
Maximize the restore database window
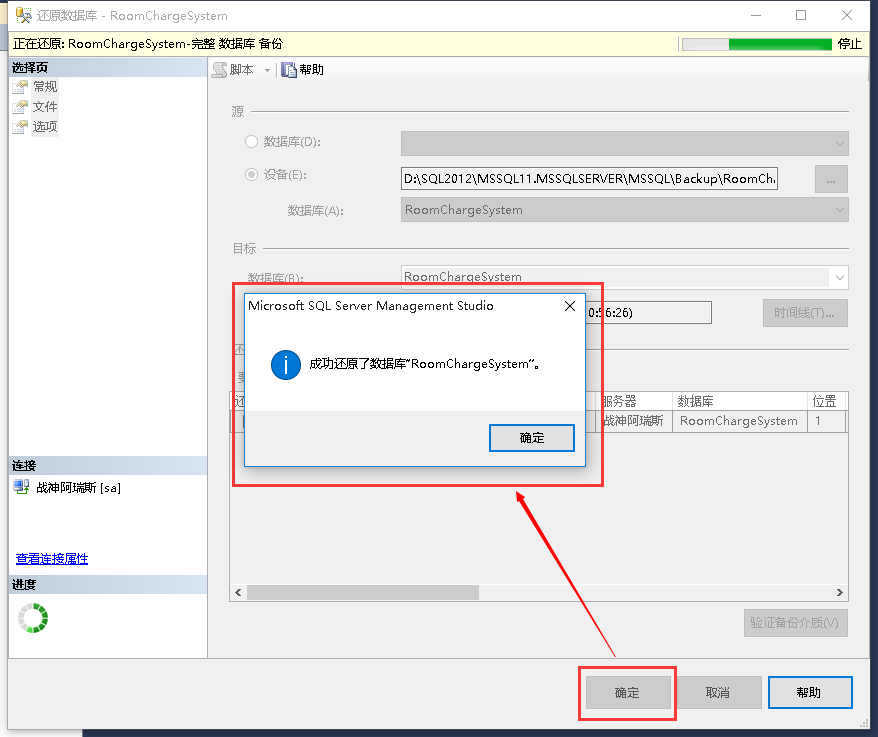(801, 15)
